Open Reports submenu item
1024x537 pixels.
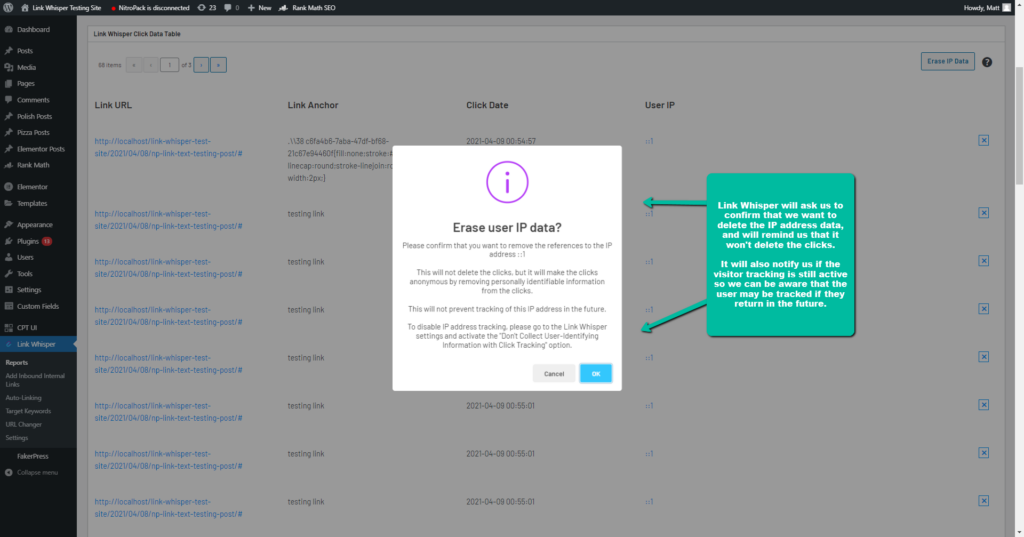(16, 363)
